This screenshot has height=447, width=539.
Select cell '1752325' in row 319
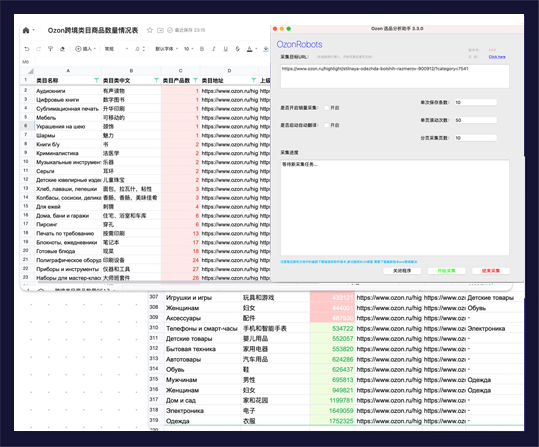[332, 421]
